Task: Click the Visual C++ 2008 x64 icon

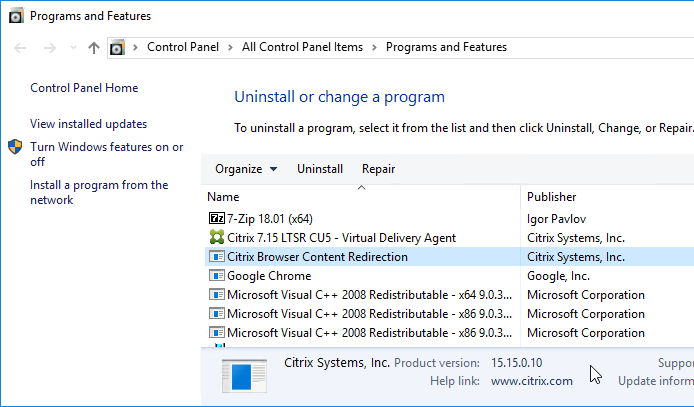Action: (217, 294)
